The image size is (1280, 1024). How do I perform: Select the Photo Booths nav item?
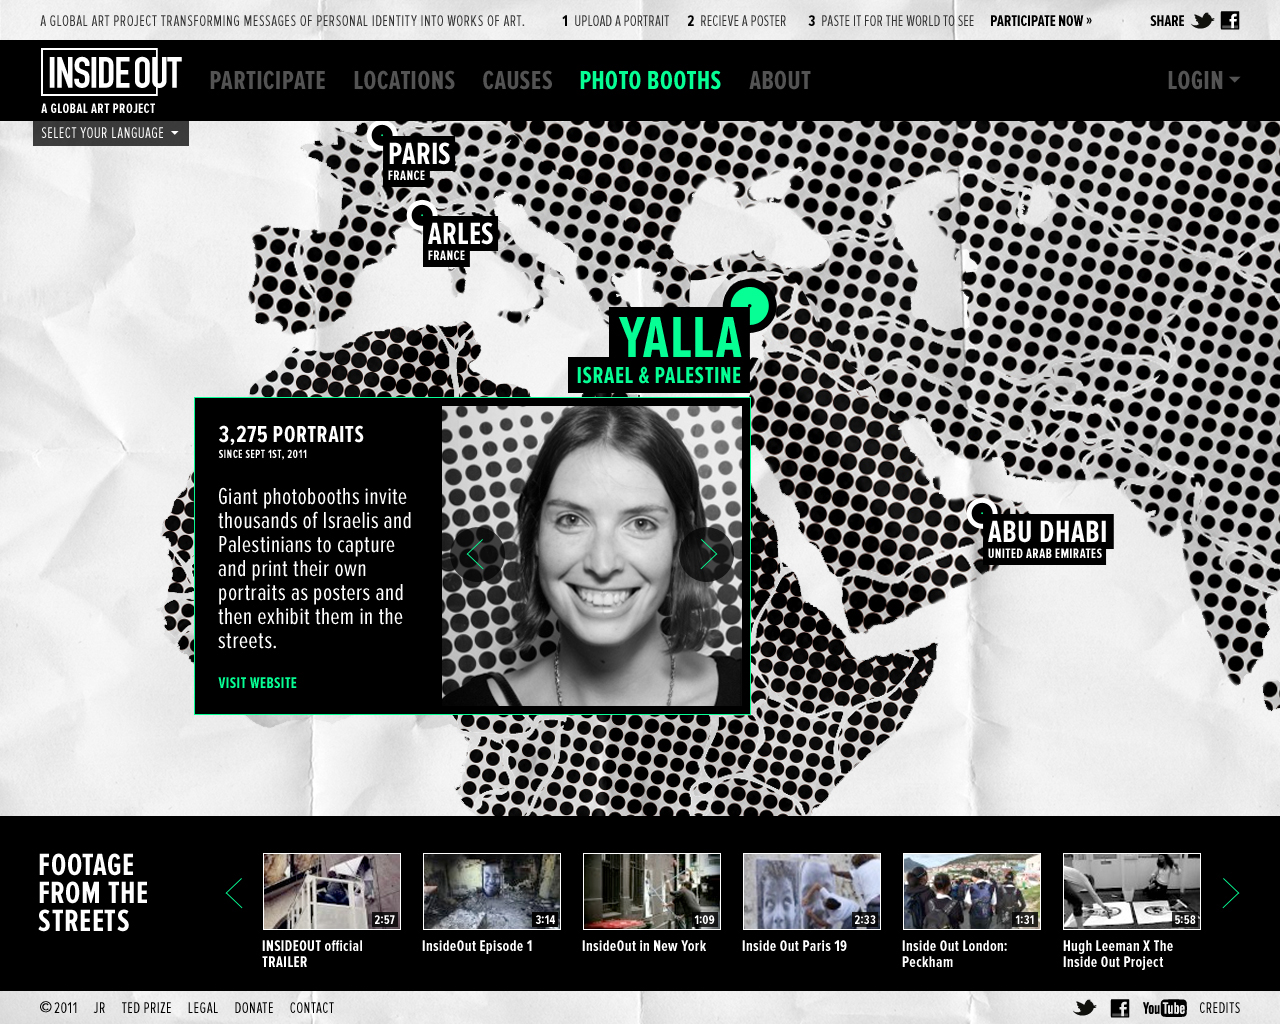(x=650, y=81)
